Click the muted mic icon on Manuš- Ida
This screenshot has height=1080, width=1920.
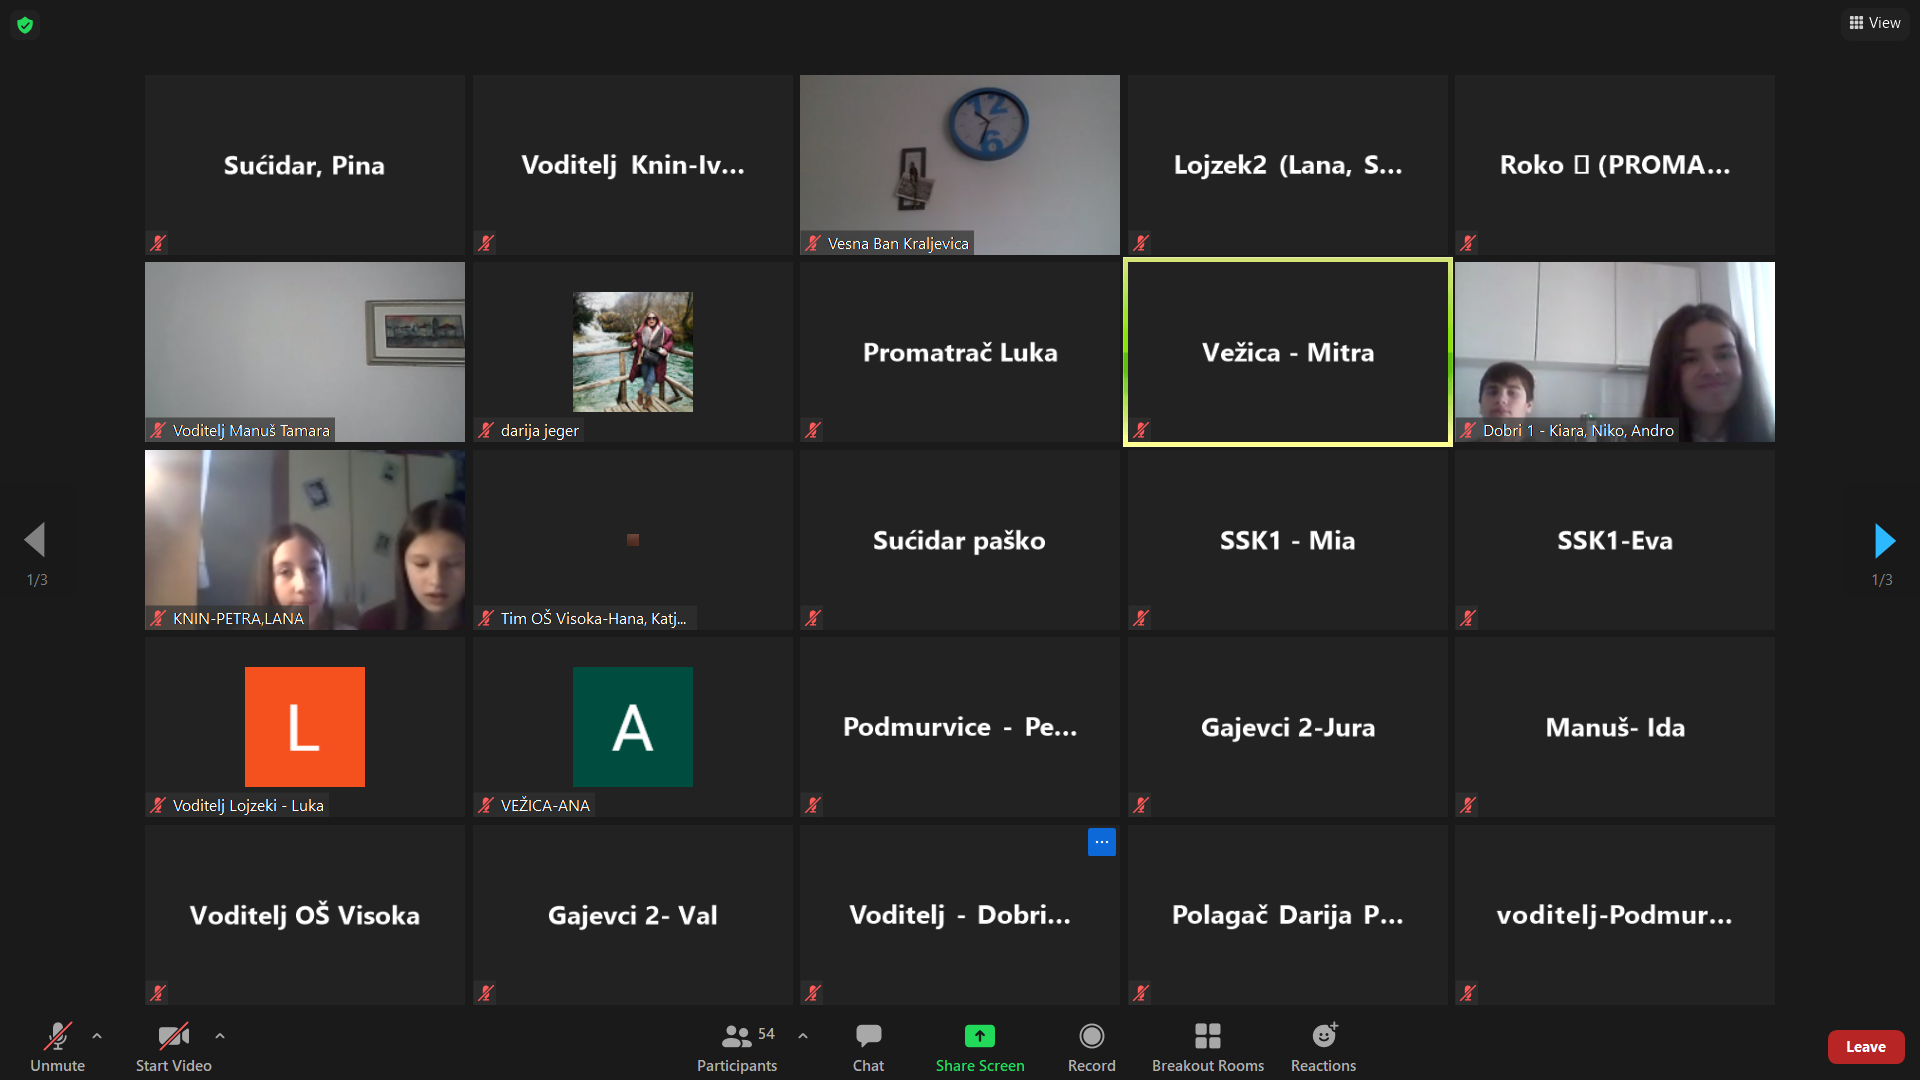coord(1468,805)
